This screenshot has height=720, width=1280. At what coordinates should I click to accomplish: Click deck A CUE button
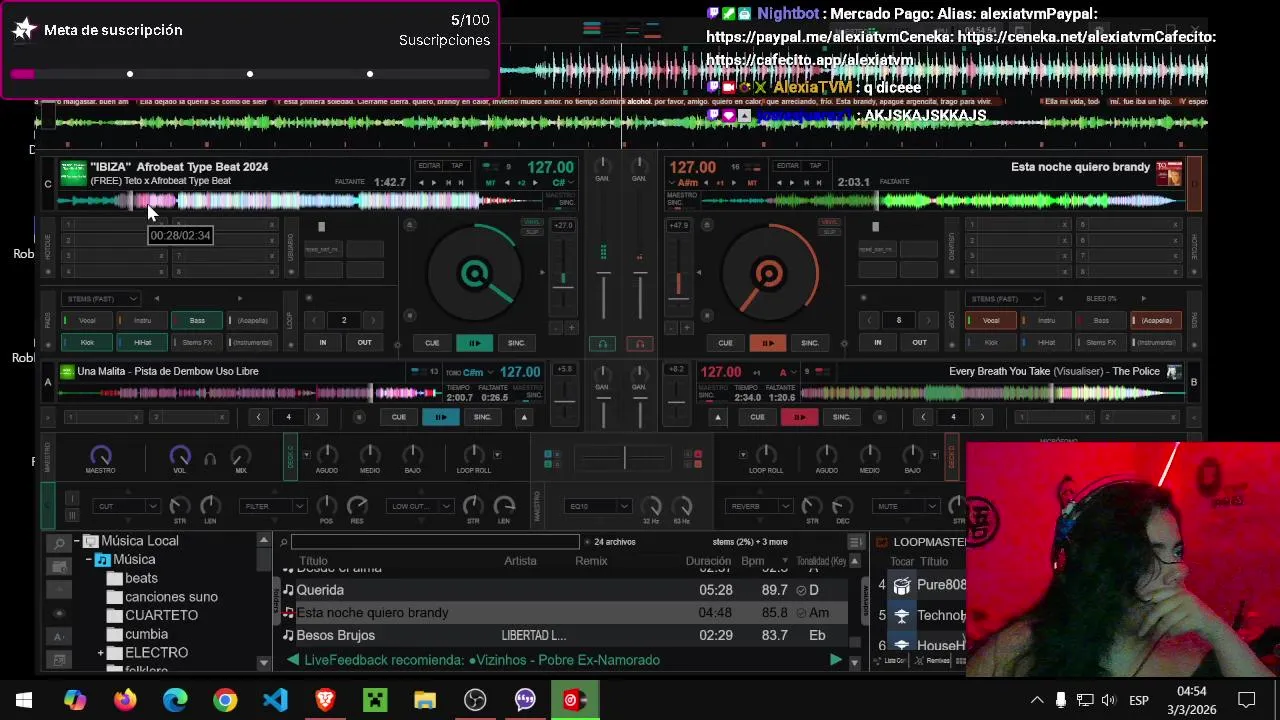(398, 417)
